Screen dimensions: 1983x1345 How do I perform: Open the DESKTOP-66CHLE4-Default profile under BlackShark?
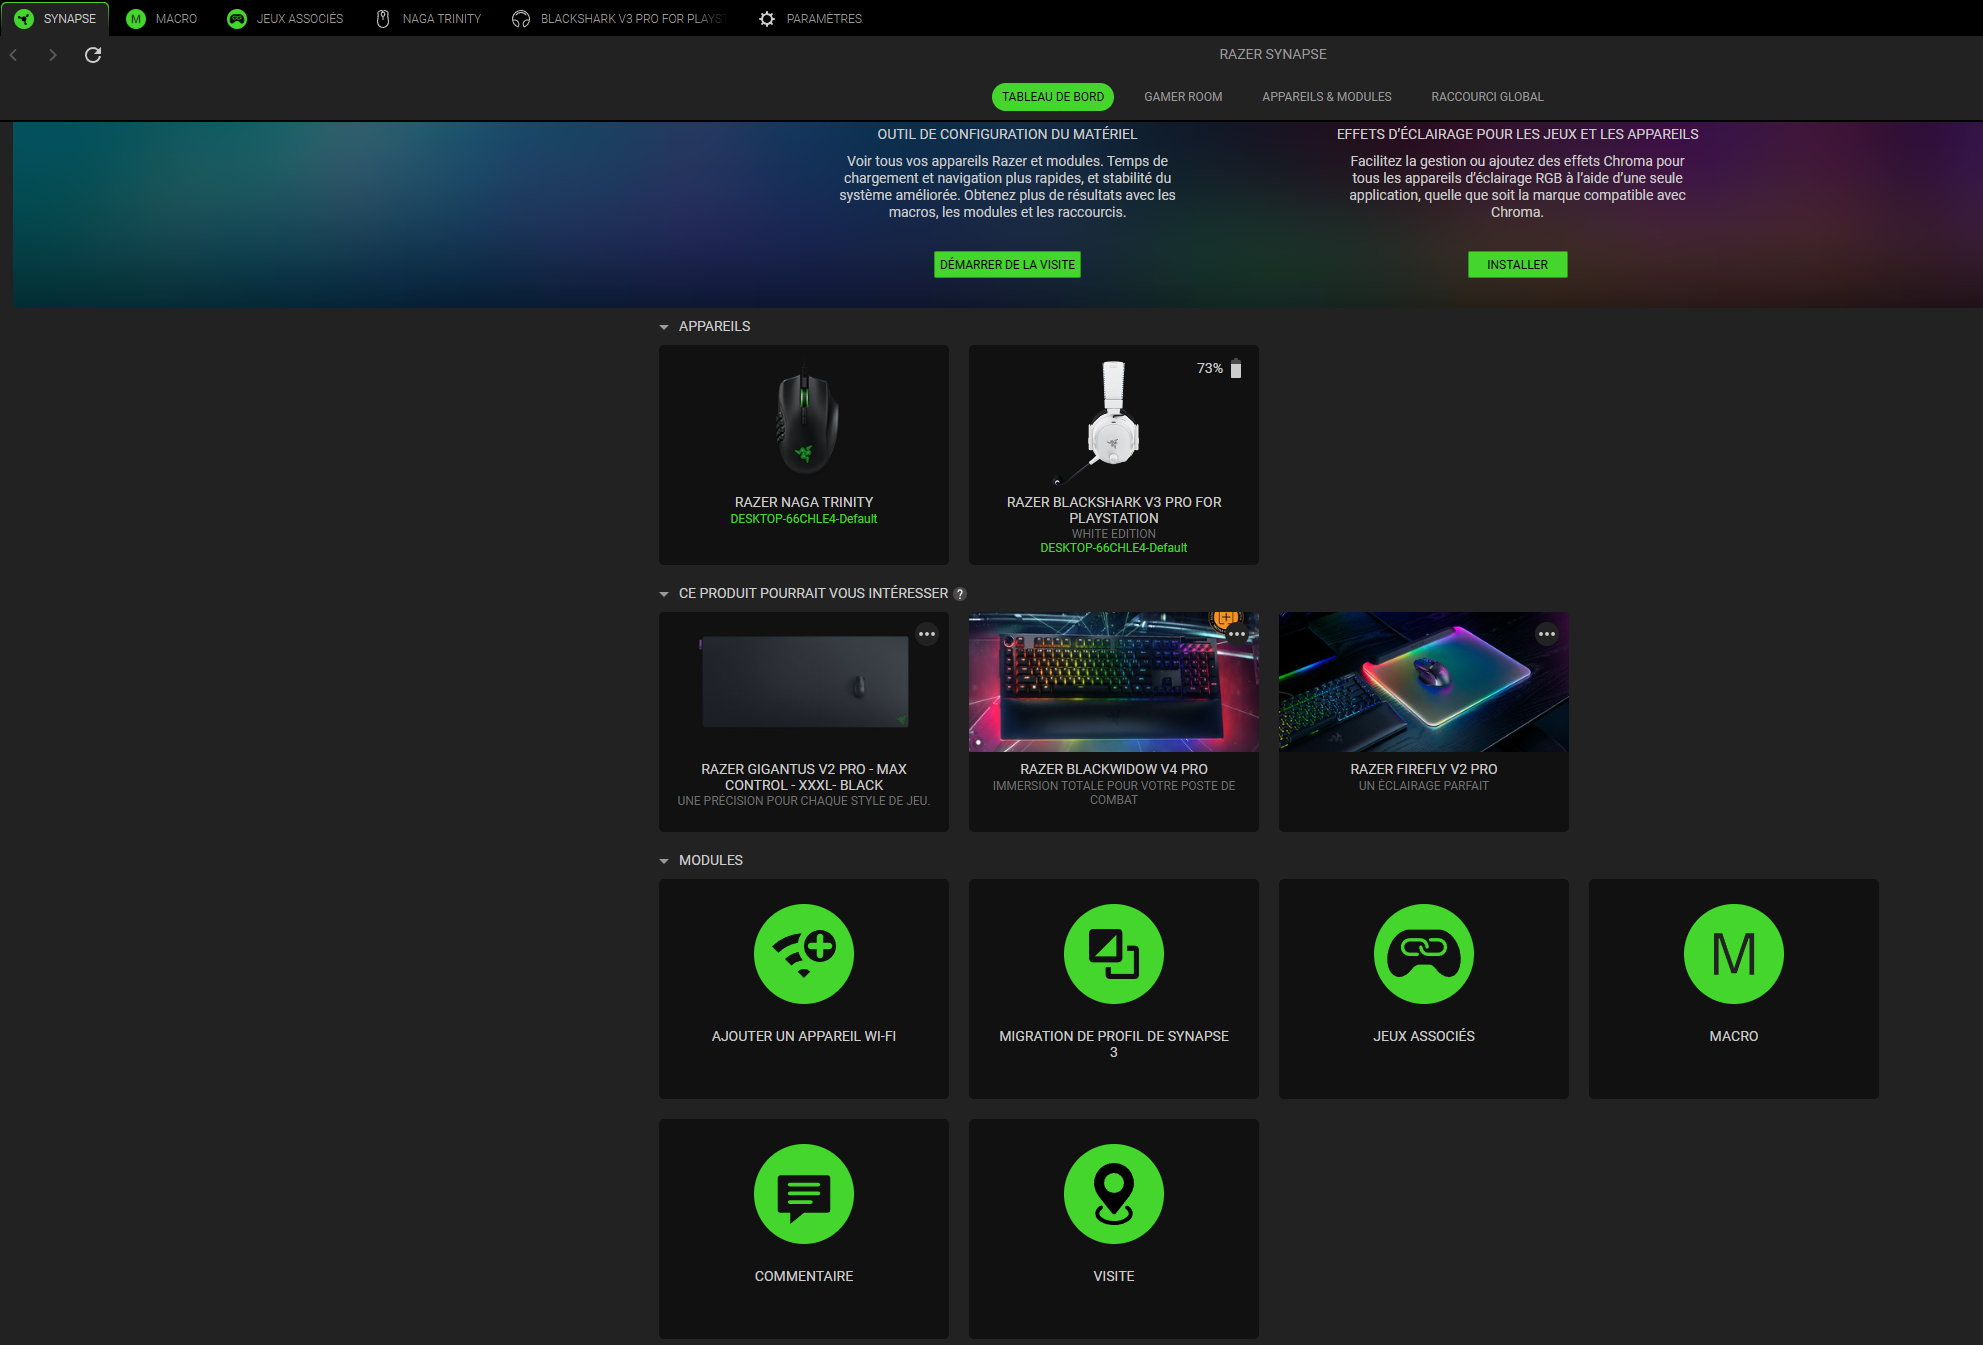[1114, 548]
